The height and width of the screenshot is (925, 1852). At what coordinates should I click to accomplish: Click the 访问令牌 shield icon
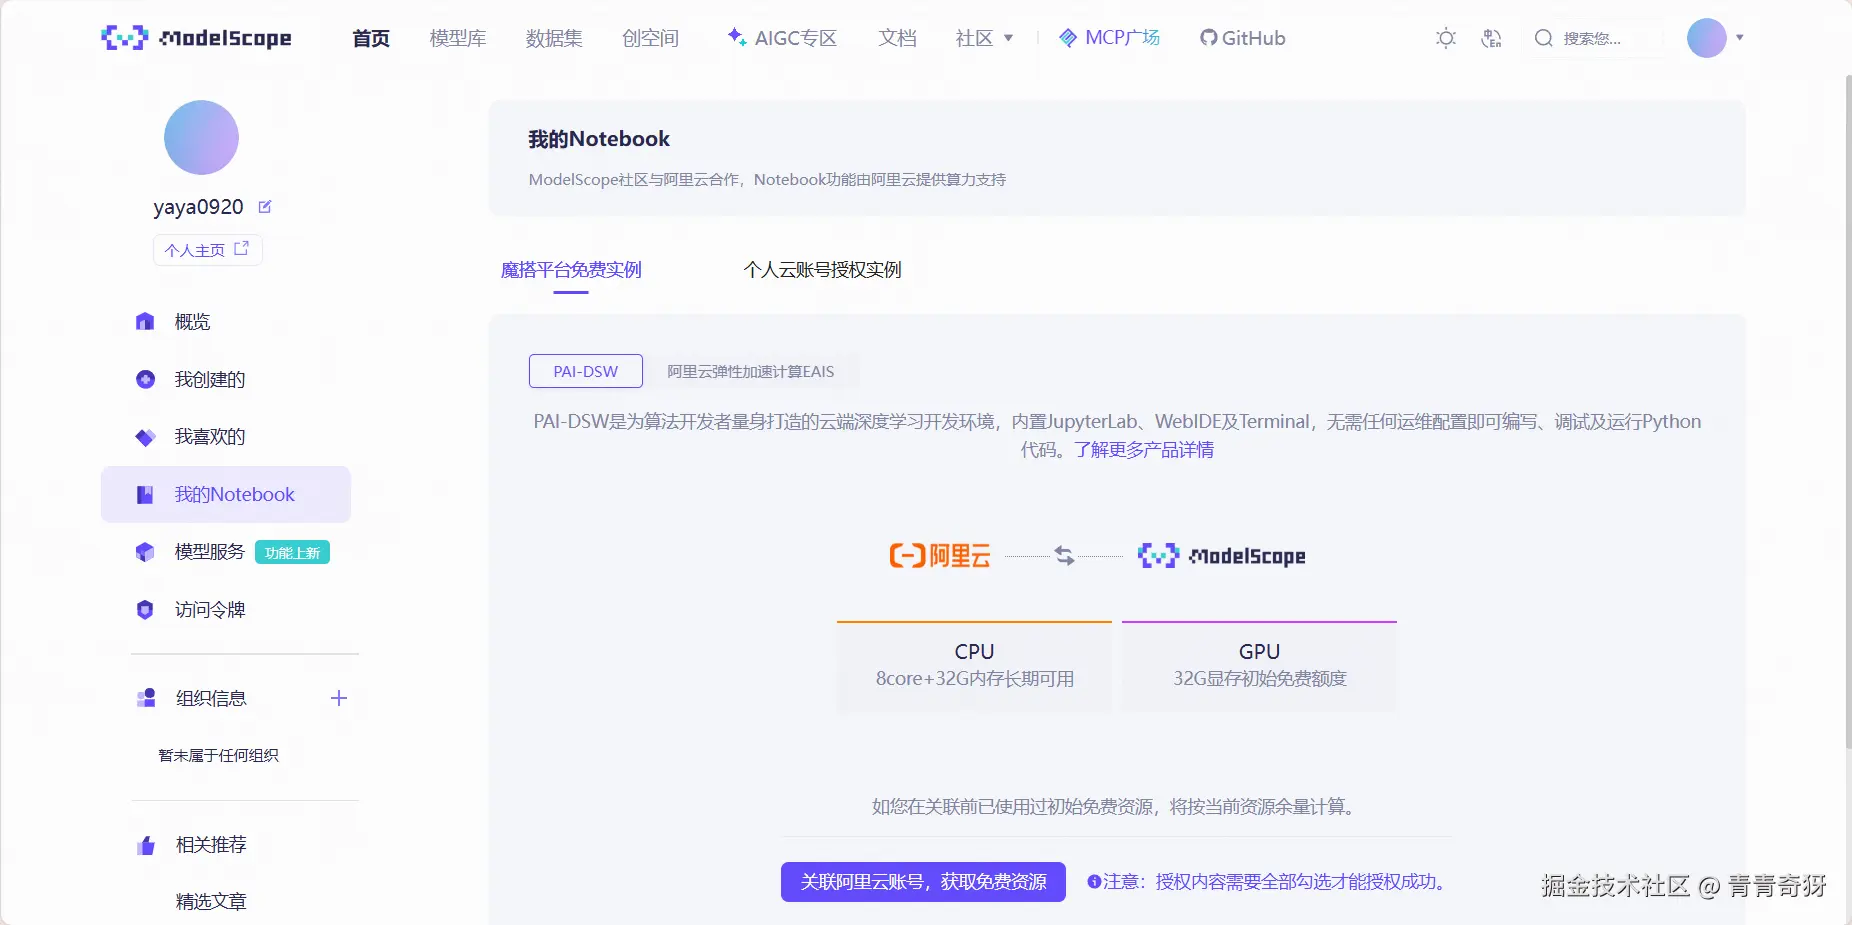pyautogui.click(x=145, y=609)
